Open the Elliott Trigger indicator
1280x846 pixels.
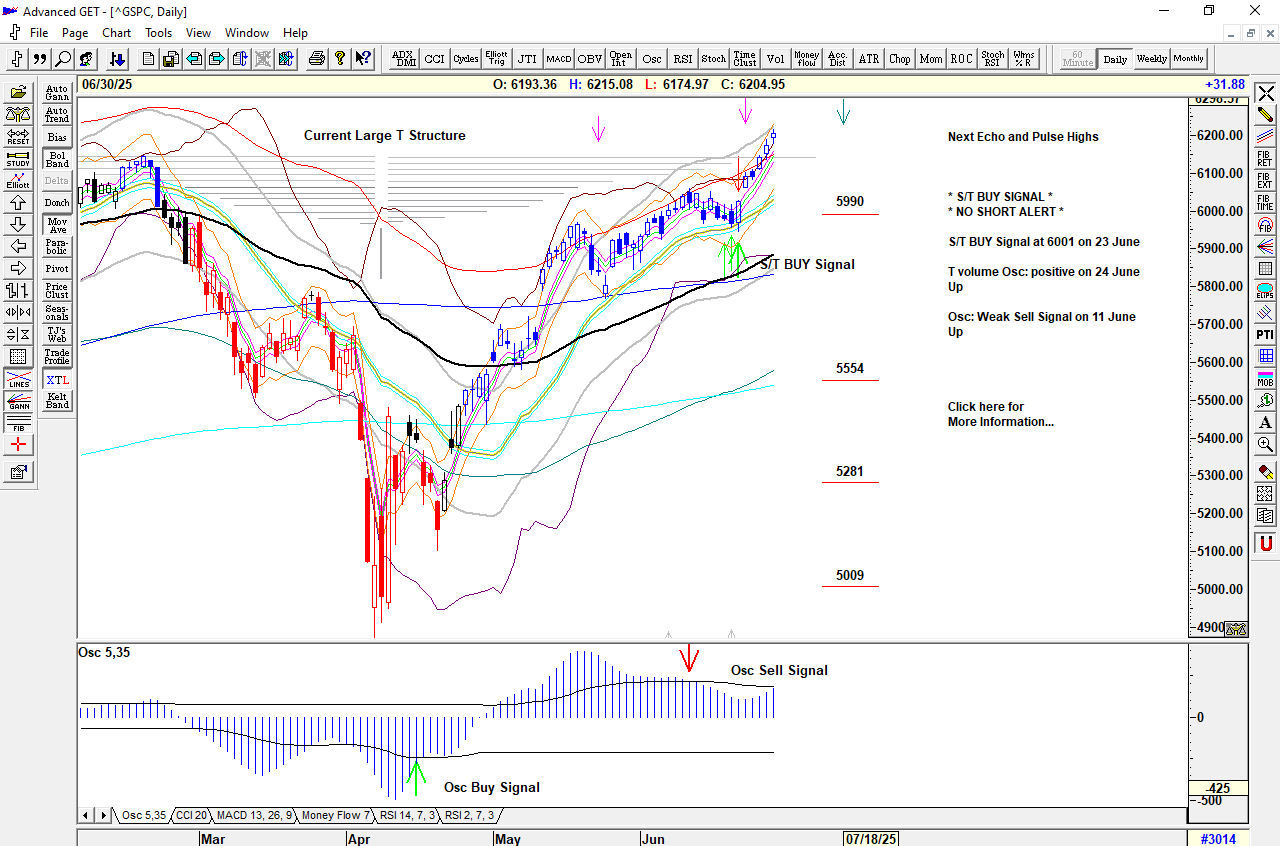point(496,59)
